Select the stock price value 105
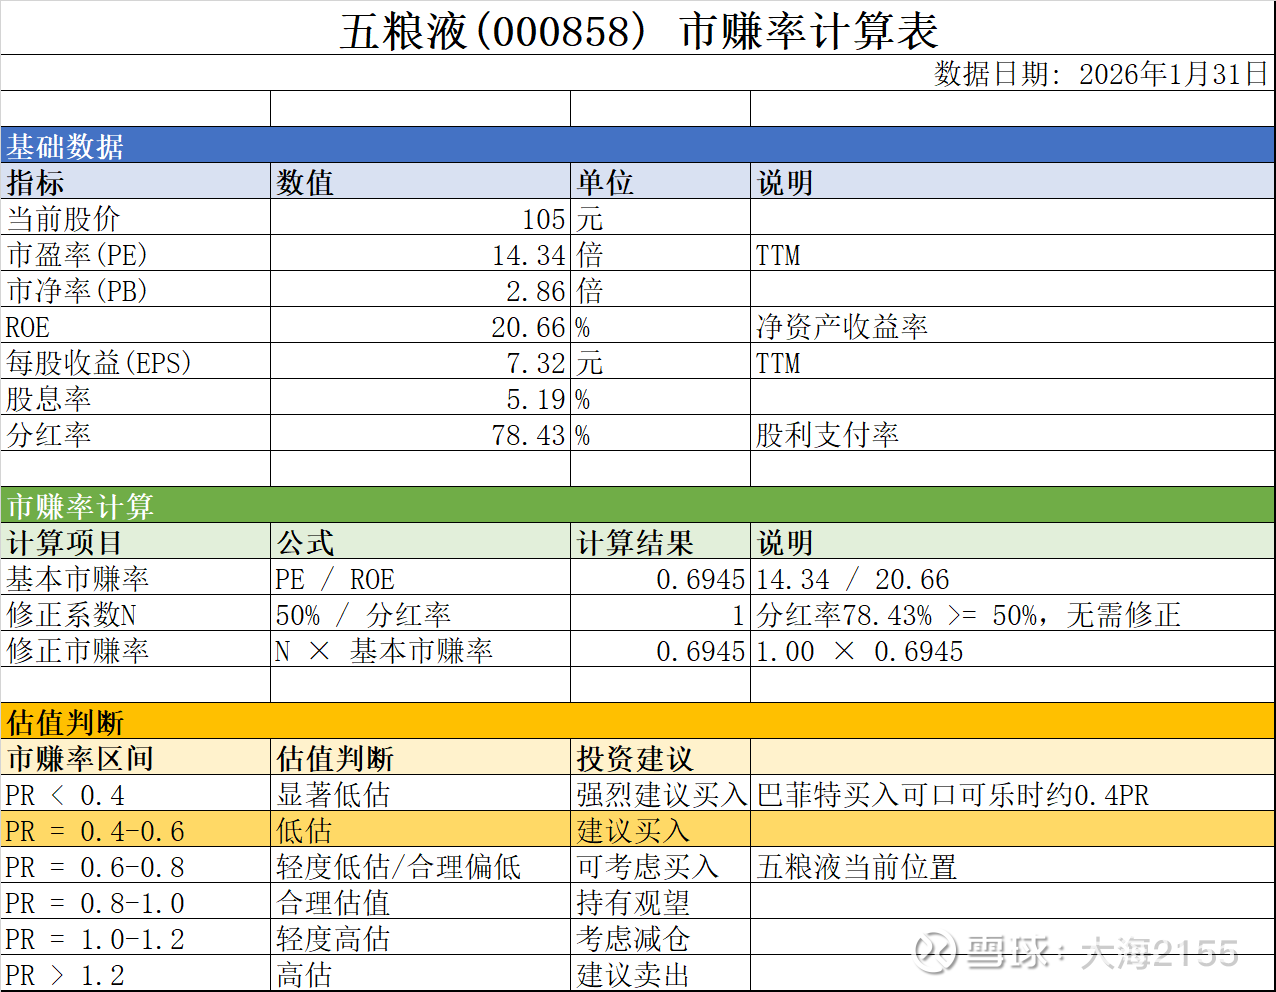This screenshot has height=992, width=1276. pos(420,217)
